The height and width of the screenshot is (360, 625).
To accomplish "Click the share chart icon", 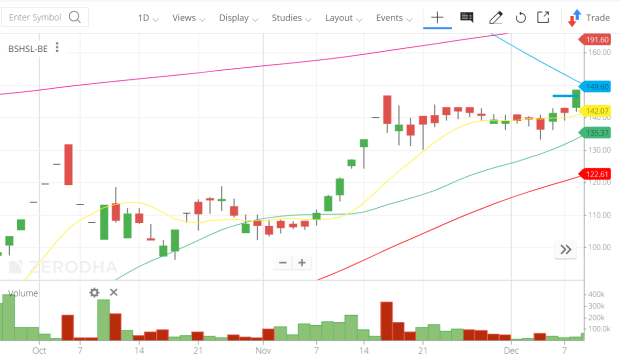I will pos(543,18).
